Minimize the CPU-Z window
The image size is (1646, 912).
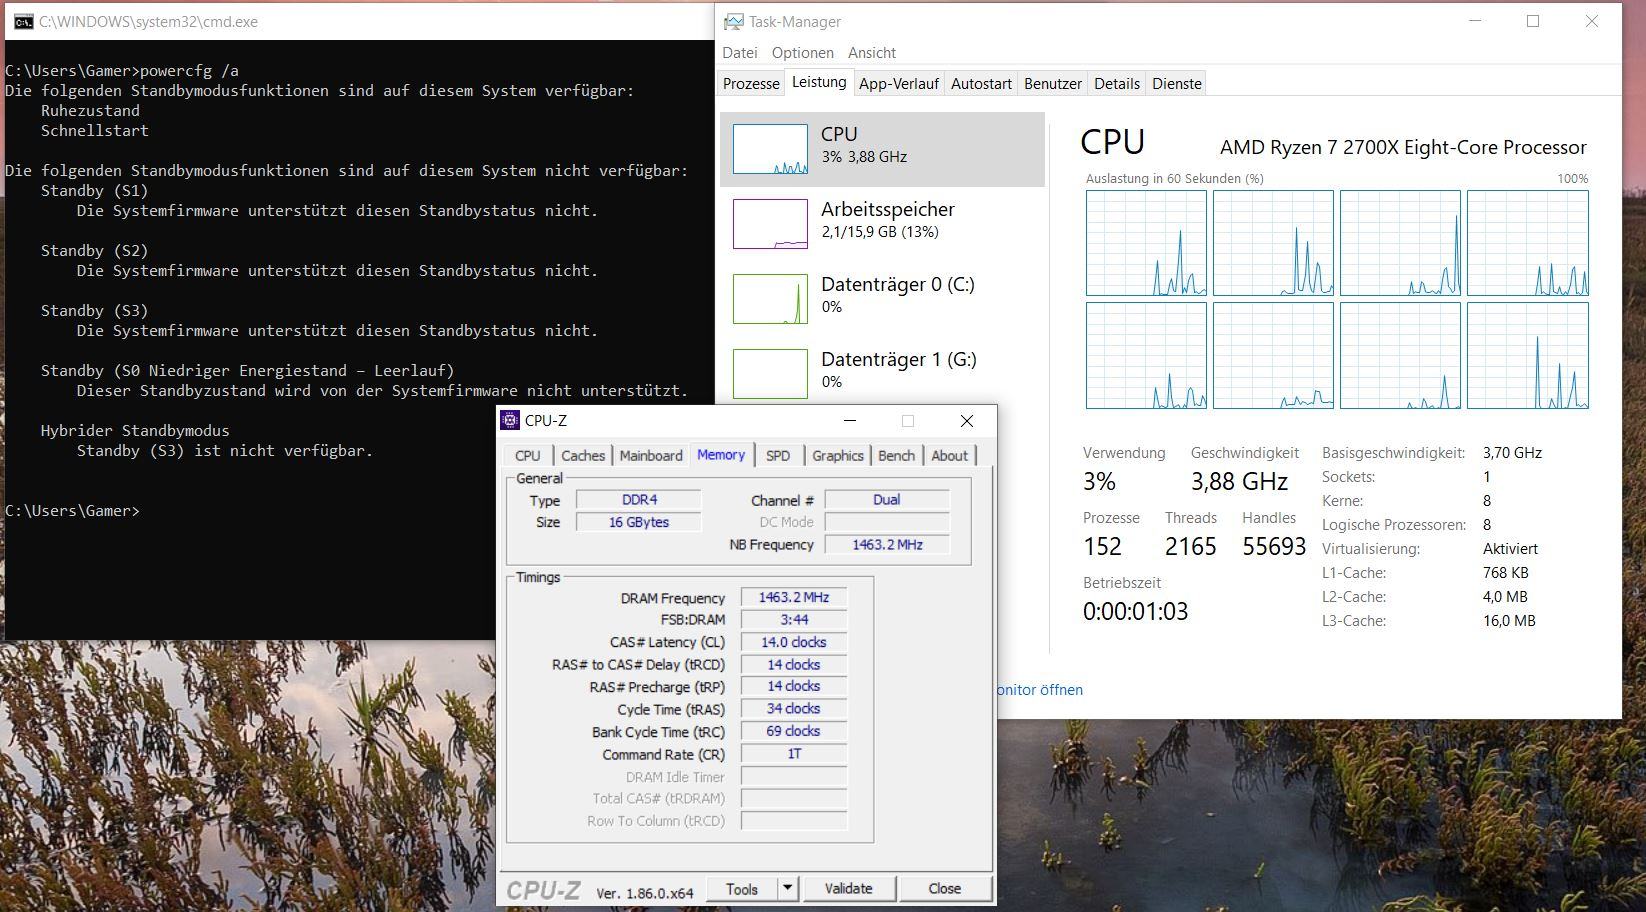pyautogui.click(x=850, y=421)
